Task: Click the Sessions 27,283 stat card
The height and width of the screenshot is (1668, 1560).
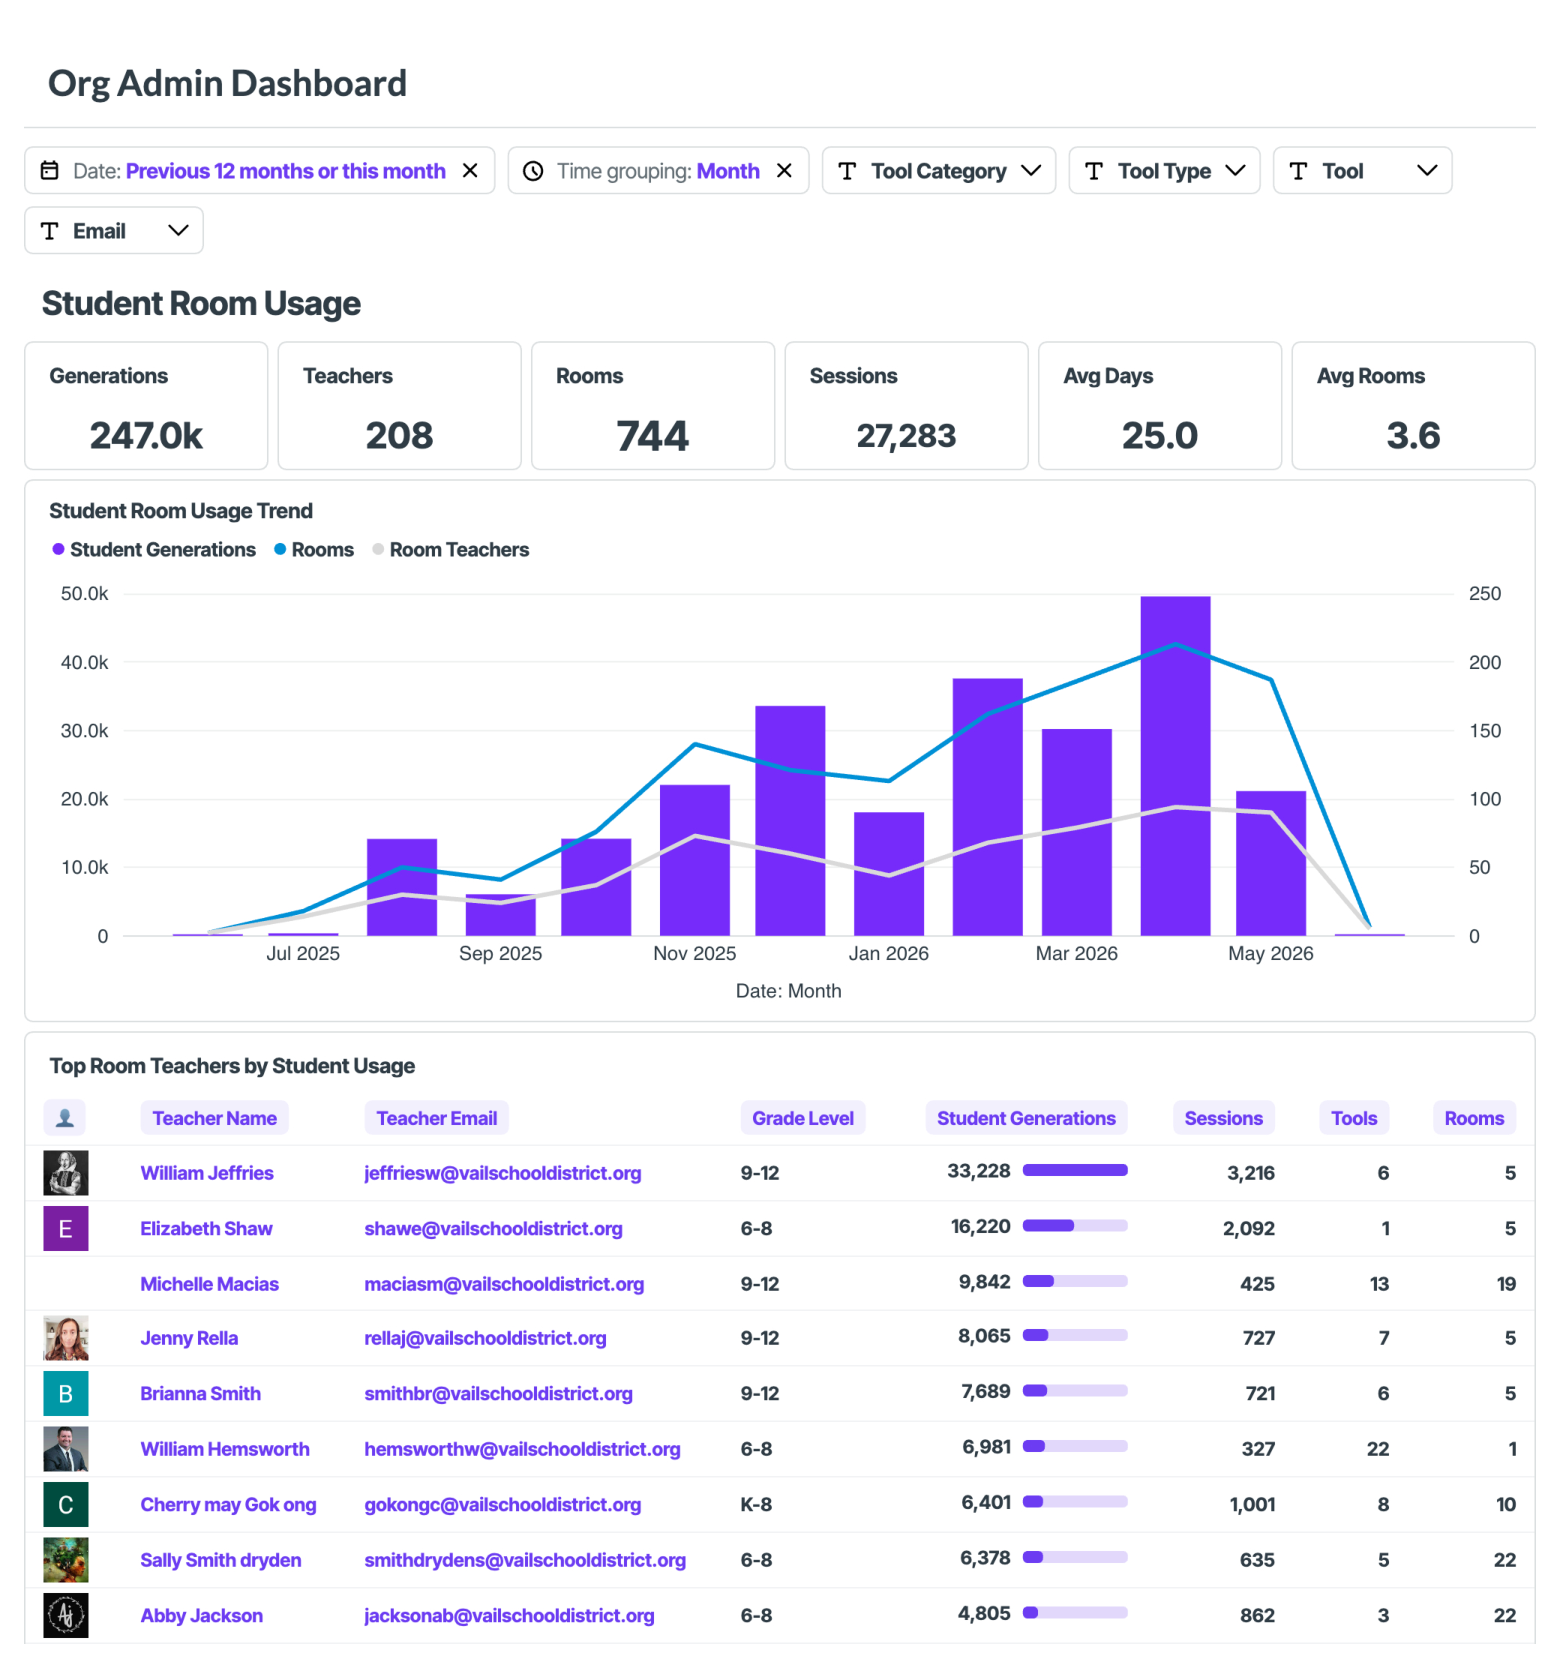Action: point(907,406)
